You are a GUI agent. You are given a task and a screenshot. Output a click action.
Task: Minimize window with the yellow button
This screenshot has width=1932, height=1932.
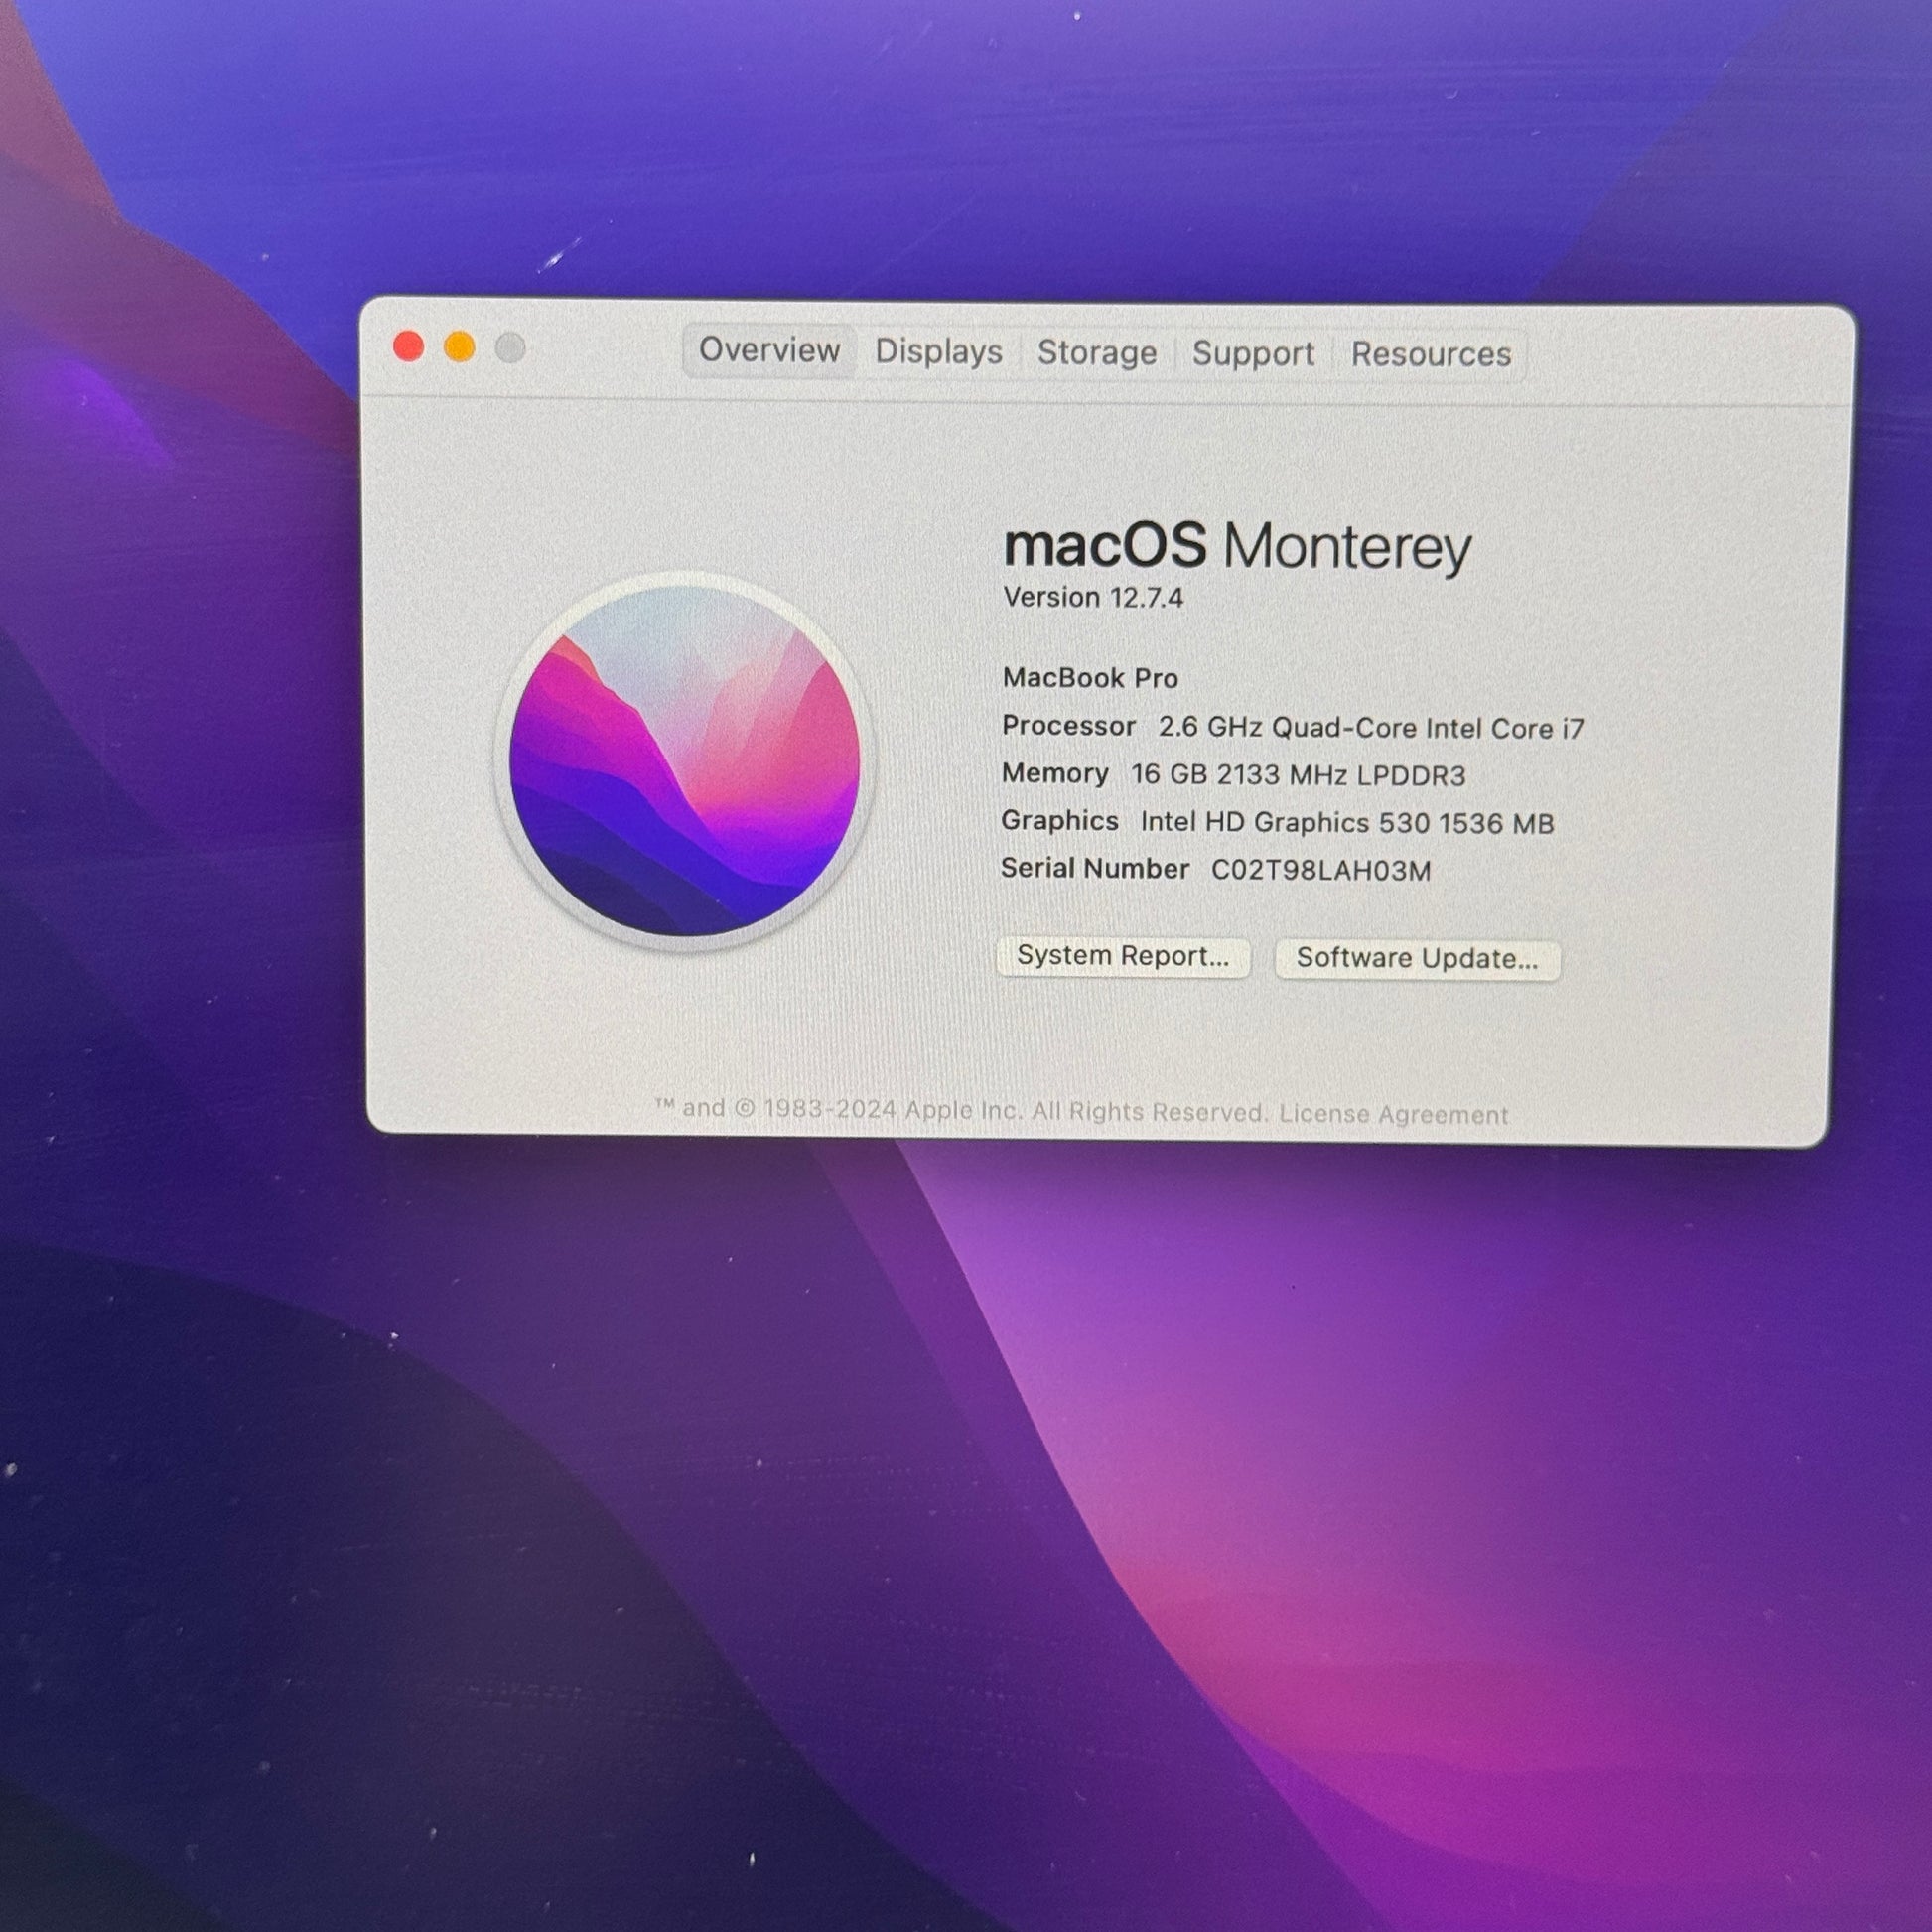tap(460, 347)
